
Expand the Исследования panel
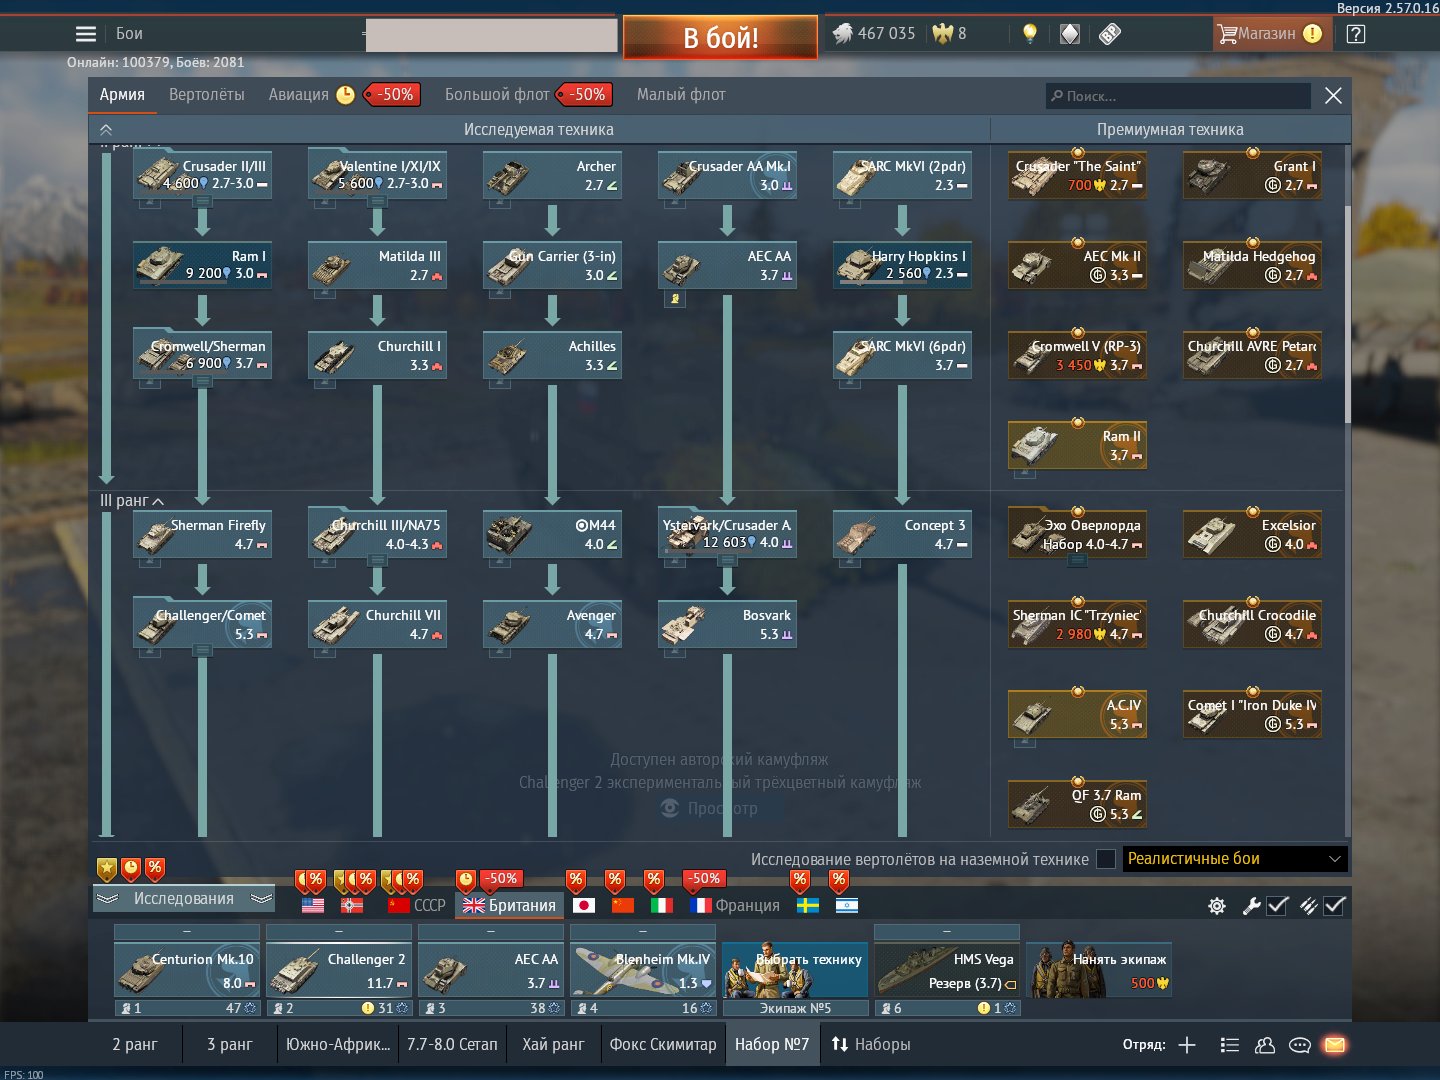(x=184, y=899)
